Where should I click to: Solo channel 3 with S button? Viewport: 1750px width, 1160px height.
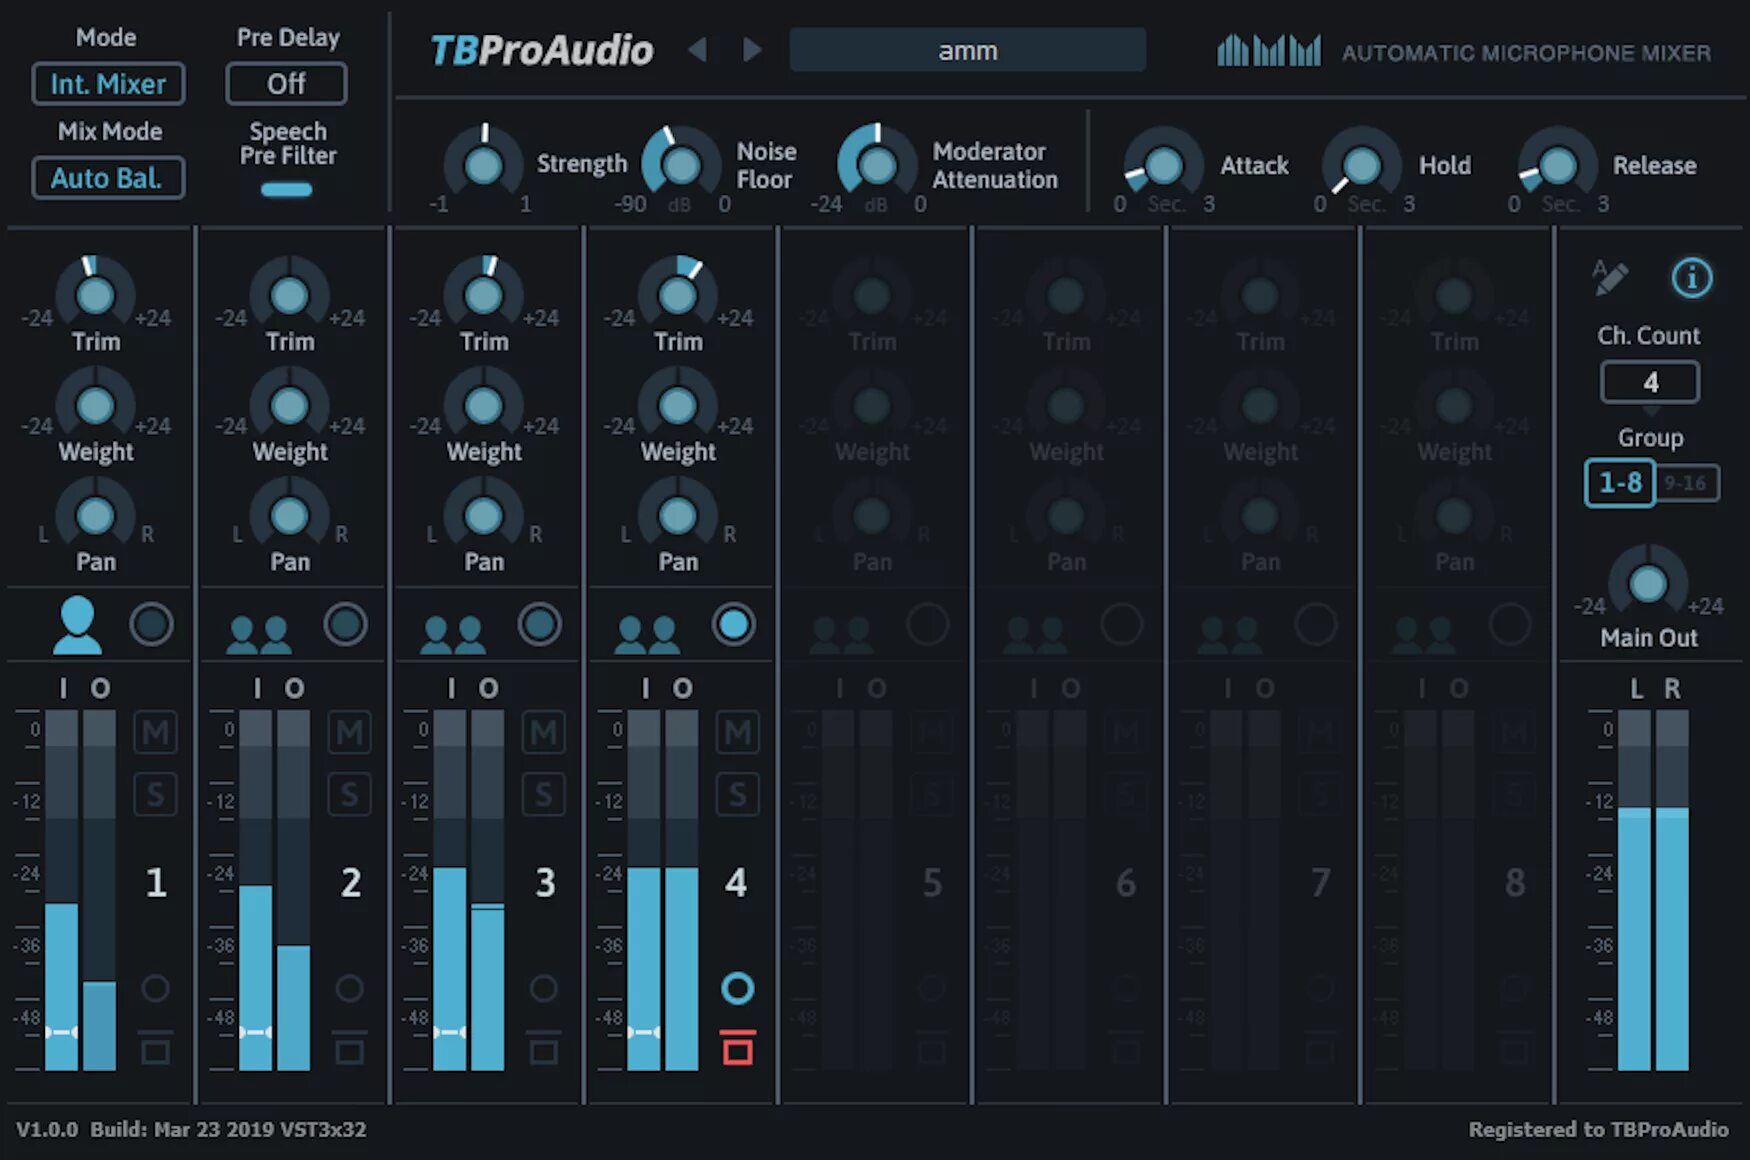[543, 795]
